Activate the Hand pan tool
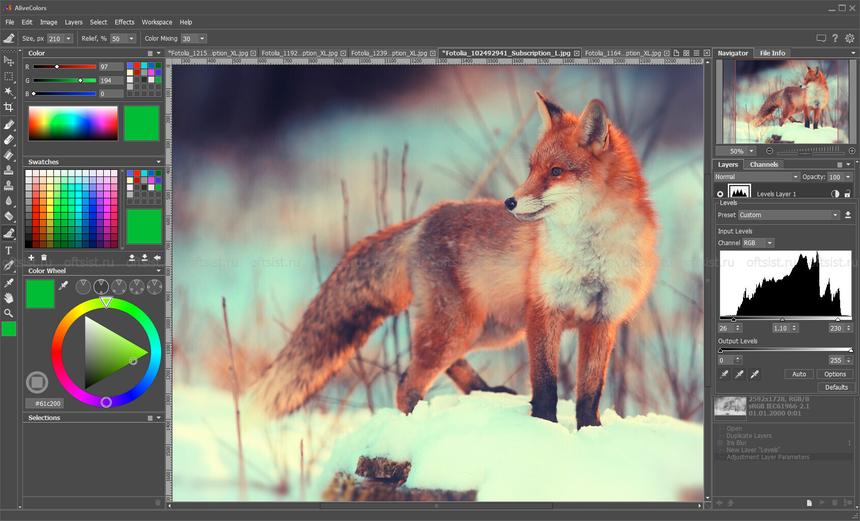Viewport: 860px width, 521px height. tap(9, 298)
